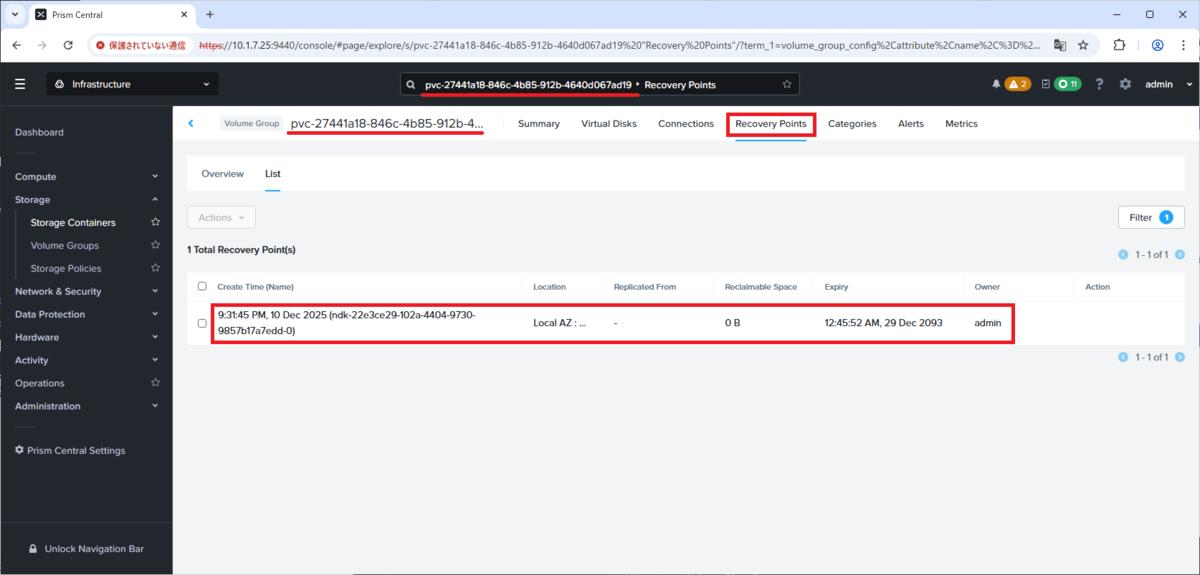The image size is (1200, 575).
Task: Open the hamburger navigation menu
Action: click(20, 84)
